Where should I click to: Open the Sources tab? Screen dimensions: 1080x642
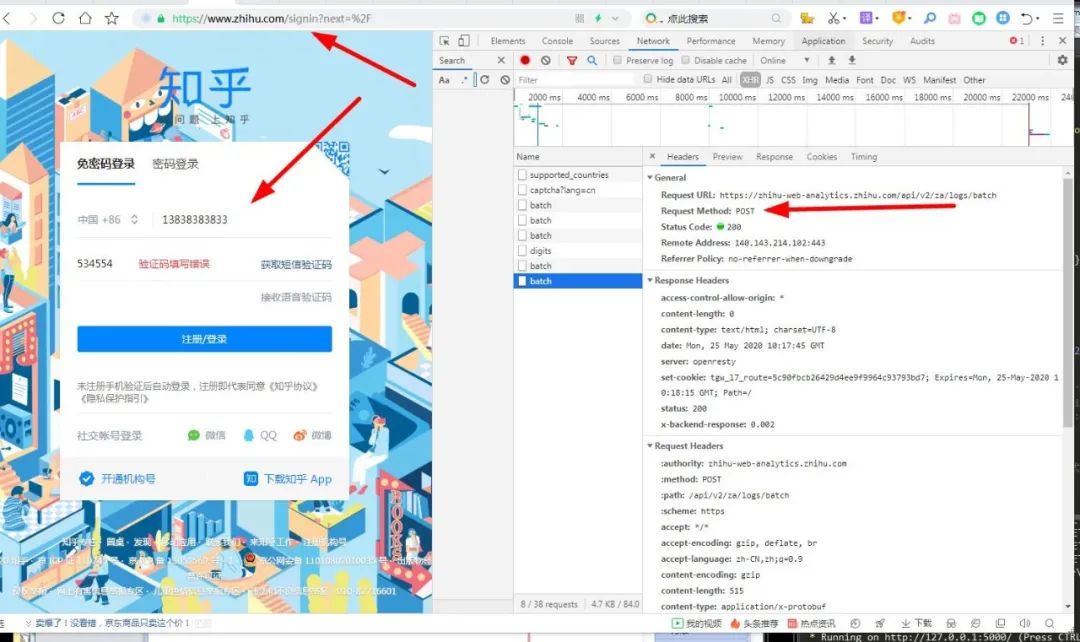pyautogui.click(x=605, y=41)
